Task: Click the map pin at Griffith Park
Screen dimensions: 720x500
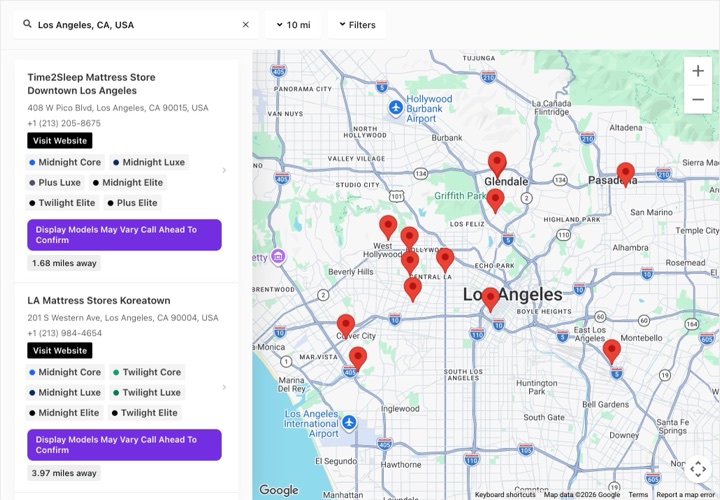Action: 495,200
